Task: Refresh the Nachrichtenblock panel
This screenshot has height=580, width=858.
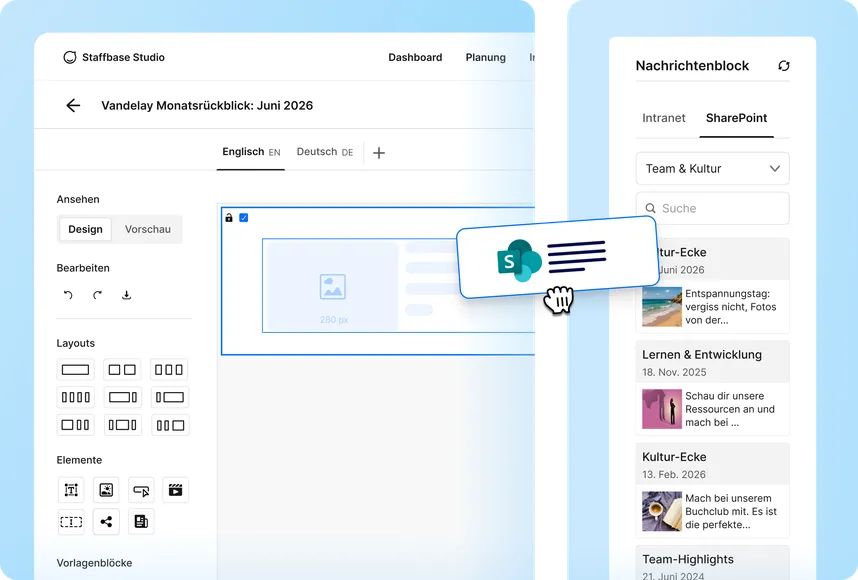Action: tap(784, 66)
